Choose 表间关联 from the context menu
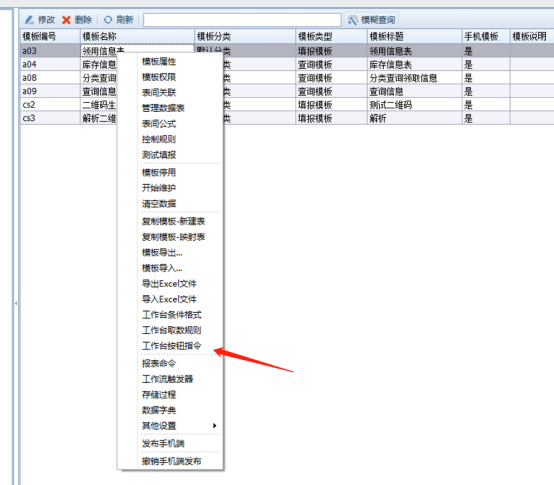This screenshot has height=485, width=554. point(159,93)
